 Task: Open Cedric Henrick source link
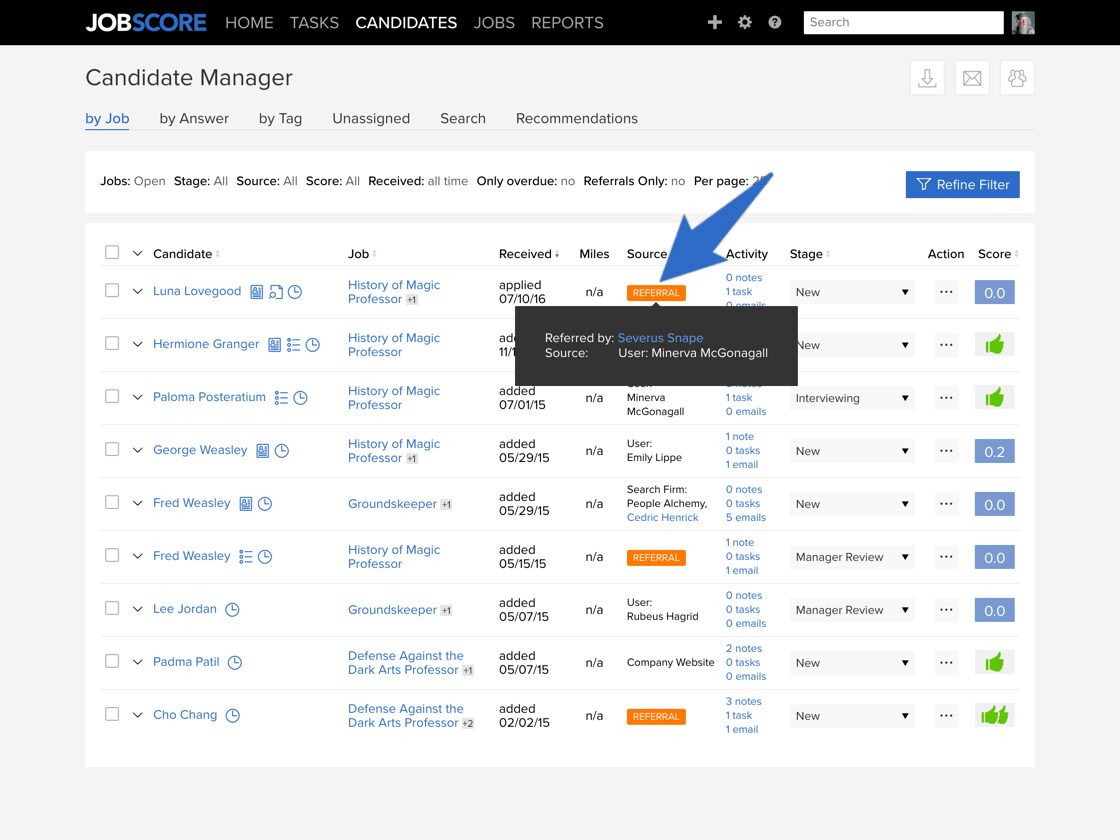point(662,517)
